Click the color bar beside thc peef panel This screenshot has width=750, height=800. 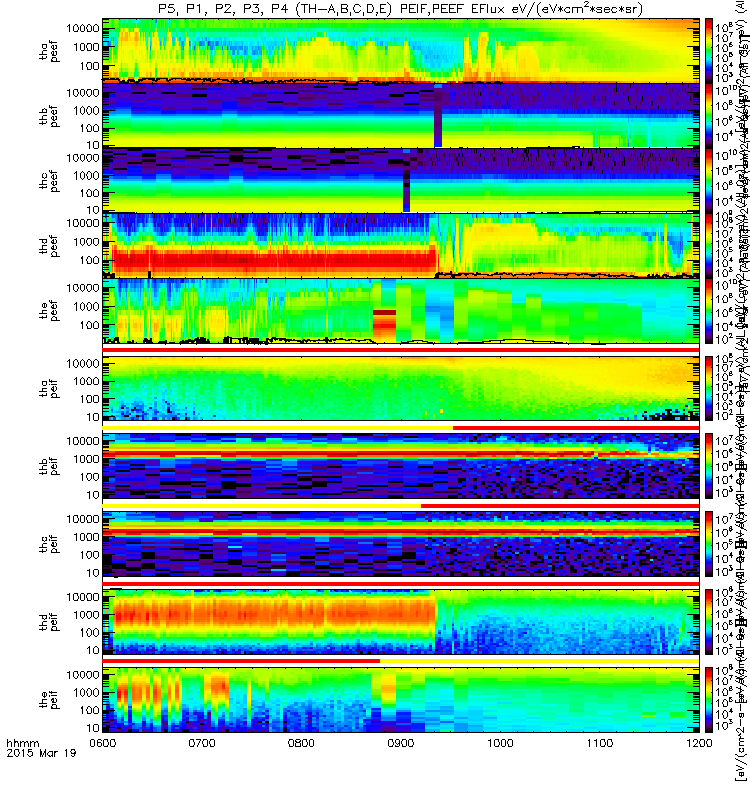(x=709, y=181)
